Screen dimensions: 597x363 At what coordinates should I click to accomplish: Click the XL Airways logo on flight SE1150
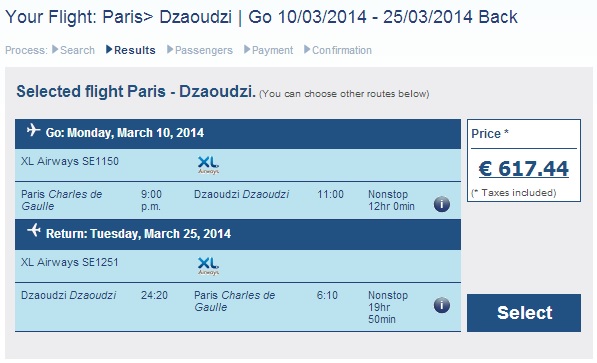(x=208, y=165)
